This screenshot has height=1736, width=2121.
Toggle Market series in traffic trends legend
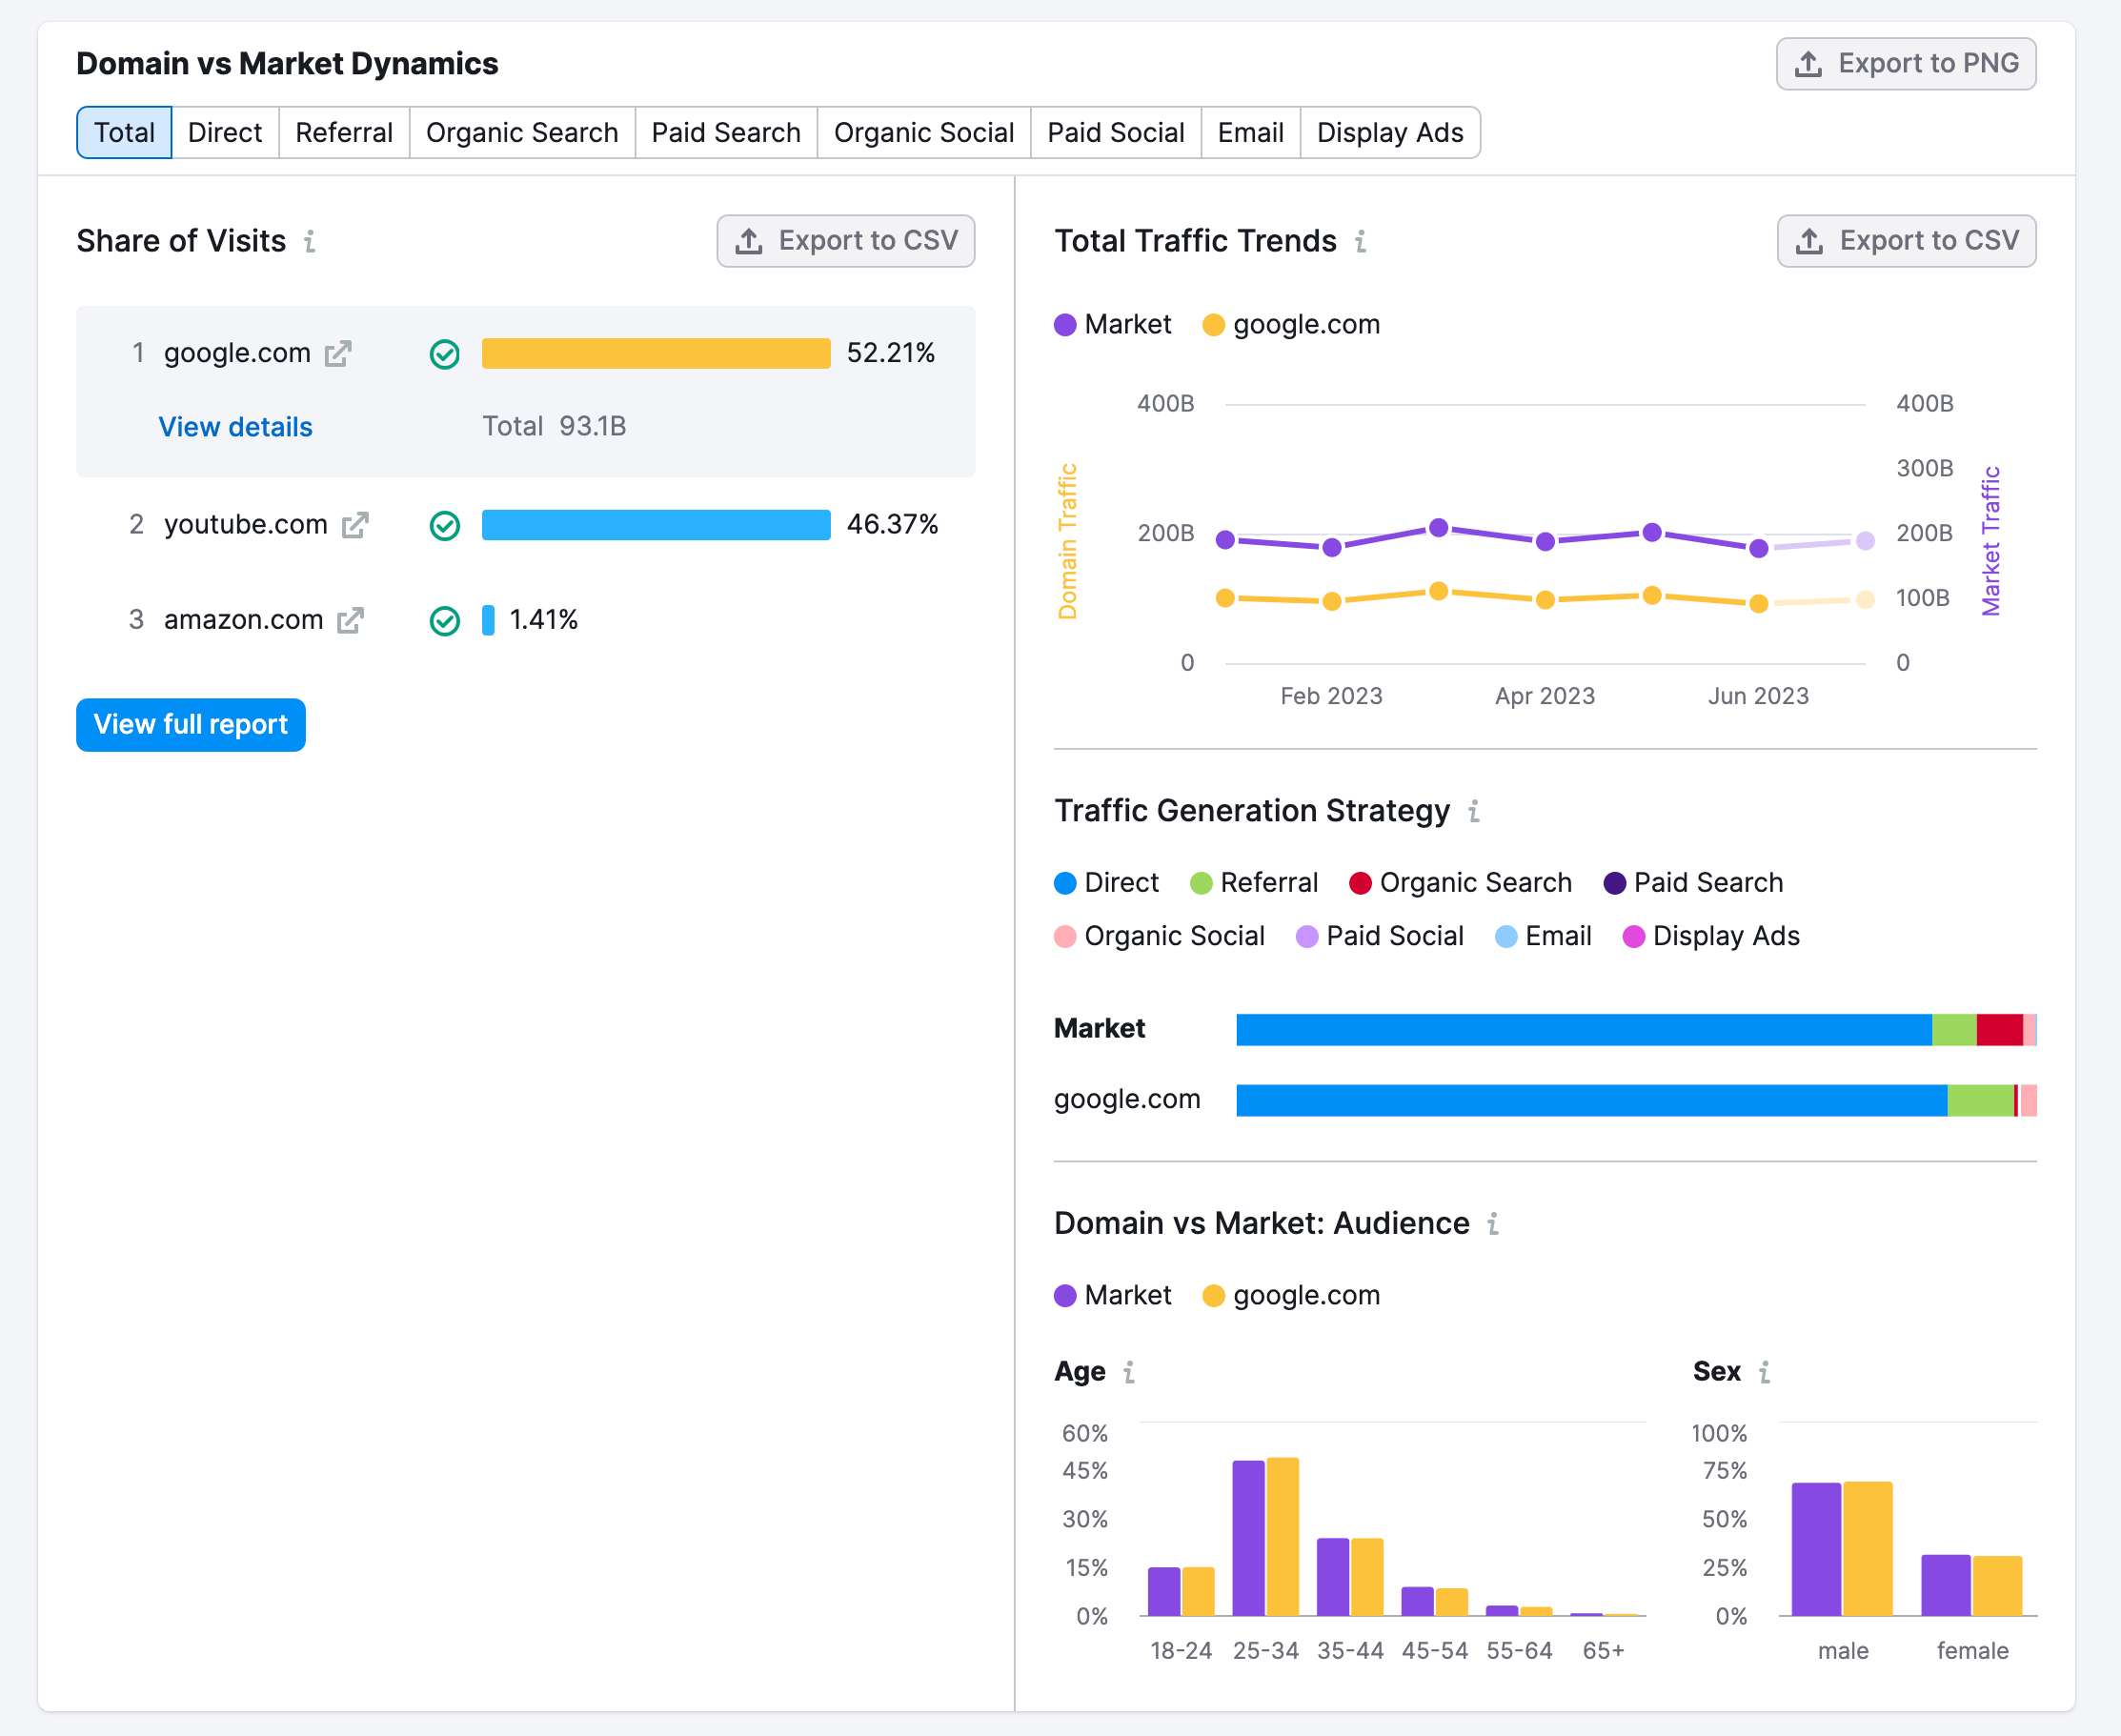1113,325
